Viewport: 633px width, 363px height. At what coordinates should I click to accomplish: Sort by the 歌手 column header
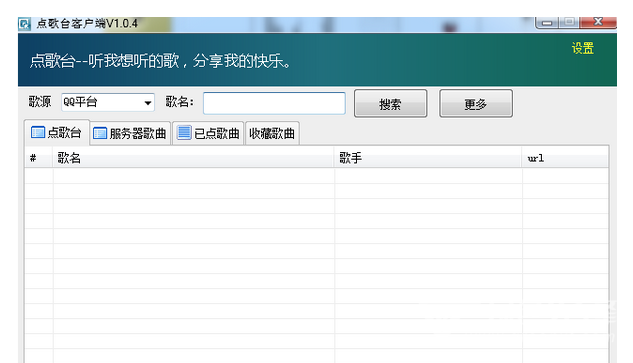(x=428, y=157)
